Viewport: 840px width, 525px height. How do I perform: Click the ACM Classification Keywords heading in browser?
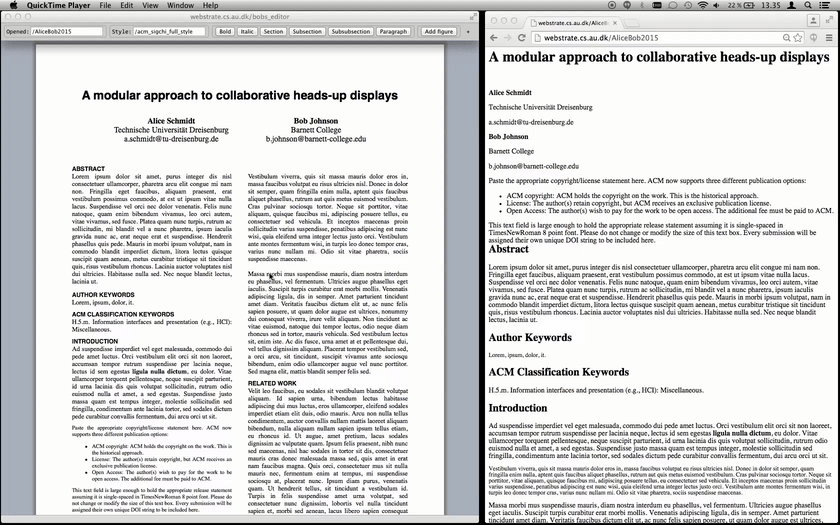click(559, 372)
